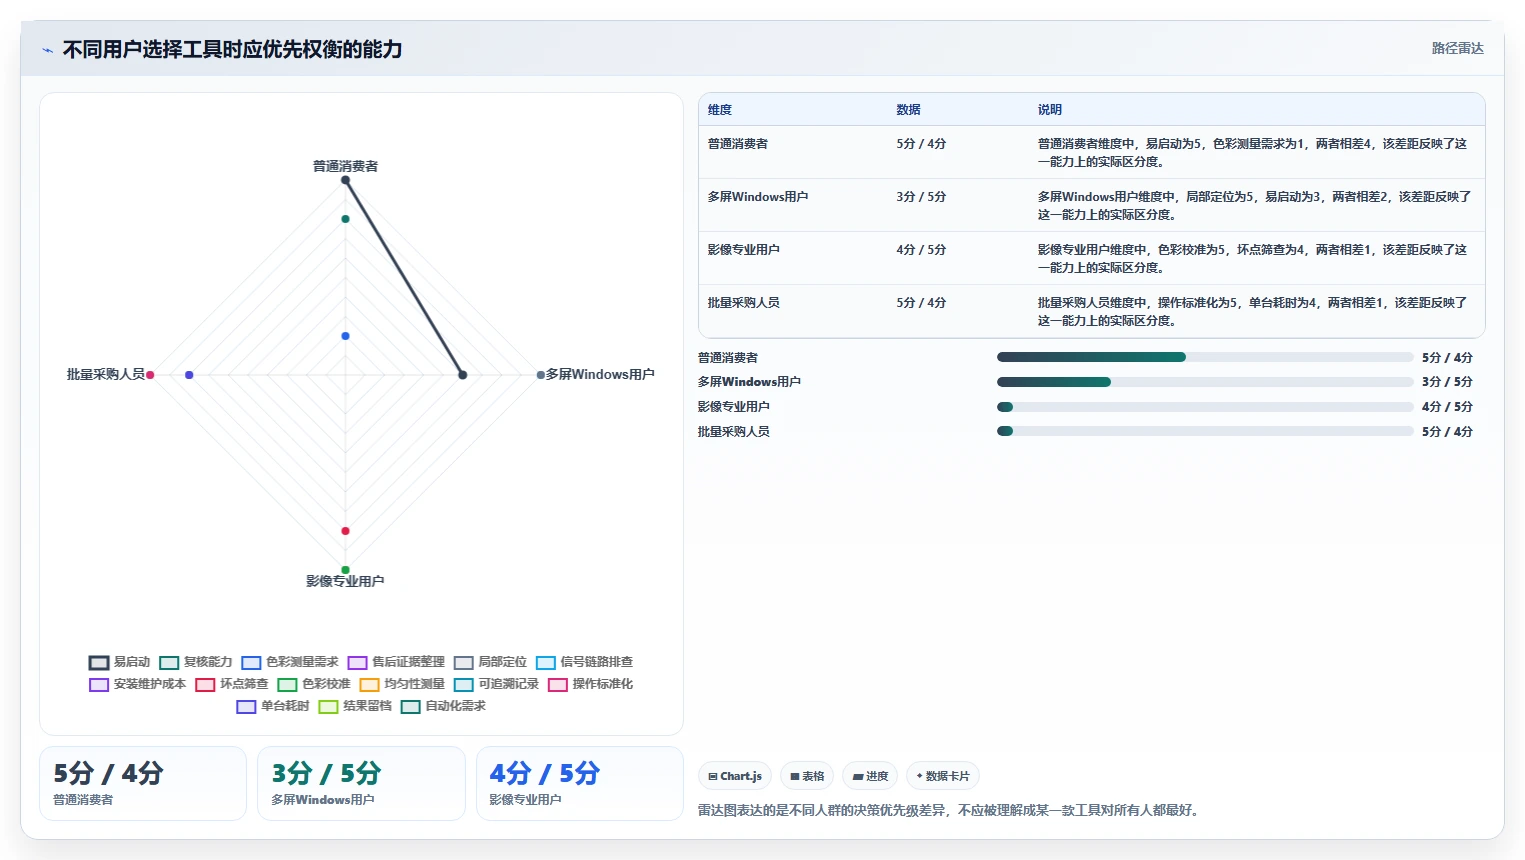Hide the 局部定位 legend series
Screen dimensions: 1525x860
pyautogui.click(x=490, y=662)
